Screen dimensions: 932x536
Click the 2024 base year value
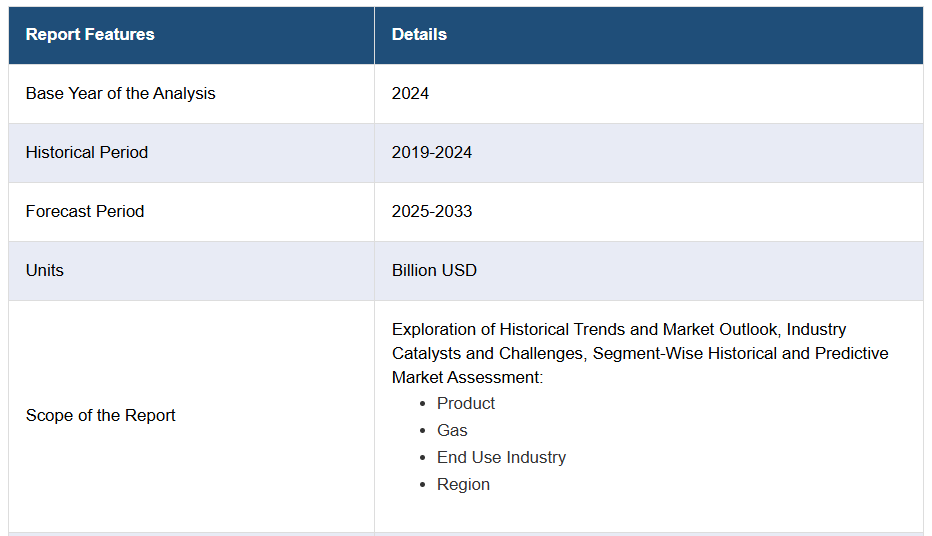[x=410, y=93]
